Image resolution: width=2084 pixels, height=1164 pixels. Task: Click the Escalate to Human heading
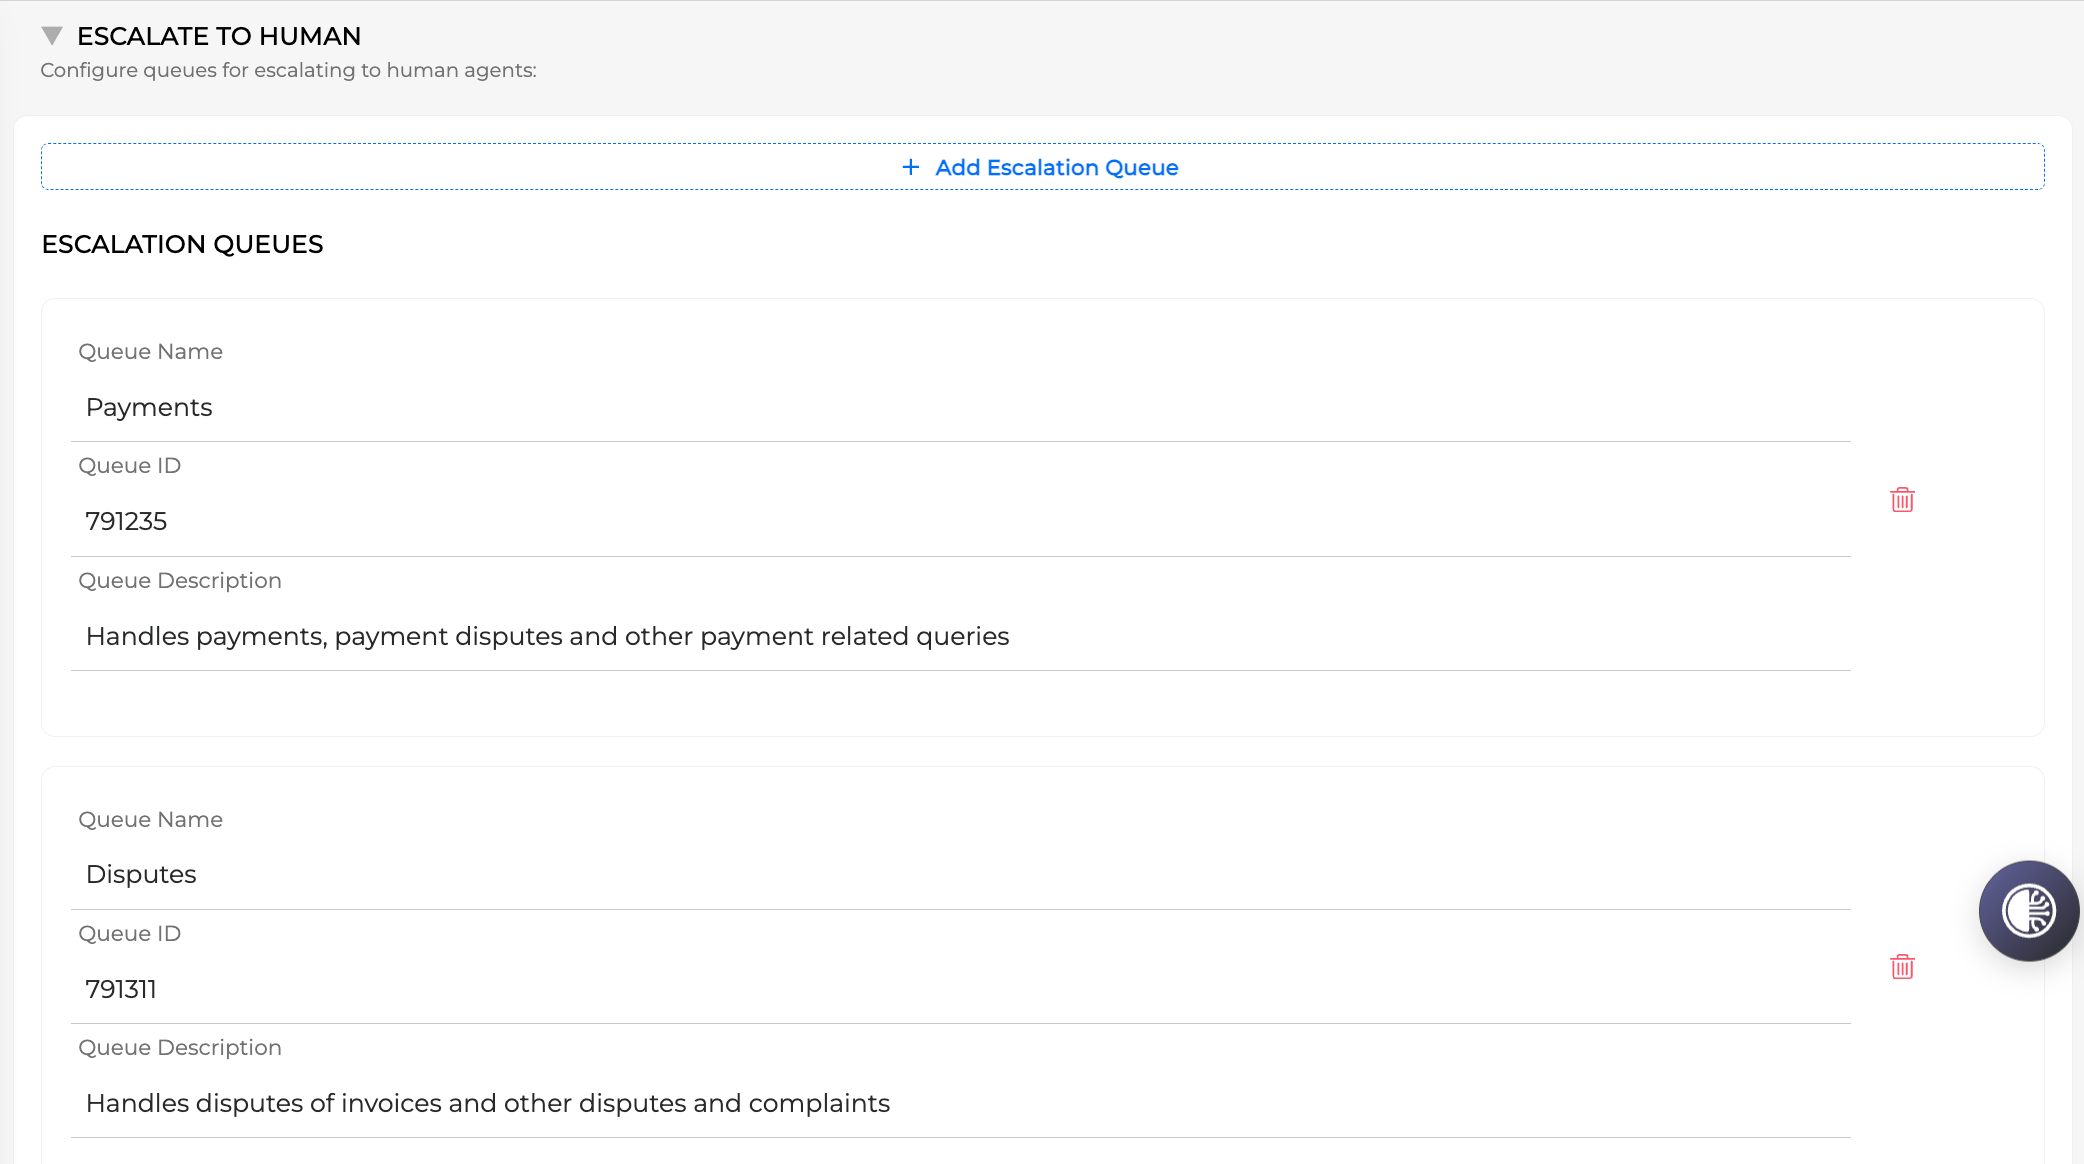click(219, 36)
